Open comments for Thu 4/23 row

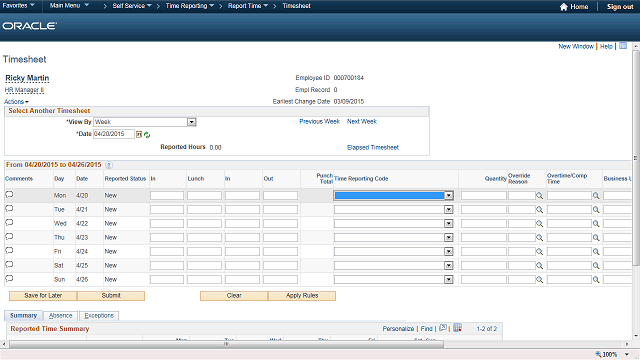[9, 237]
